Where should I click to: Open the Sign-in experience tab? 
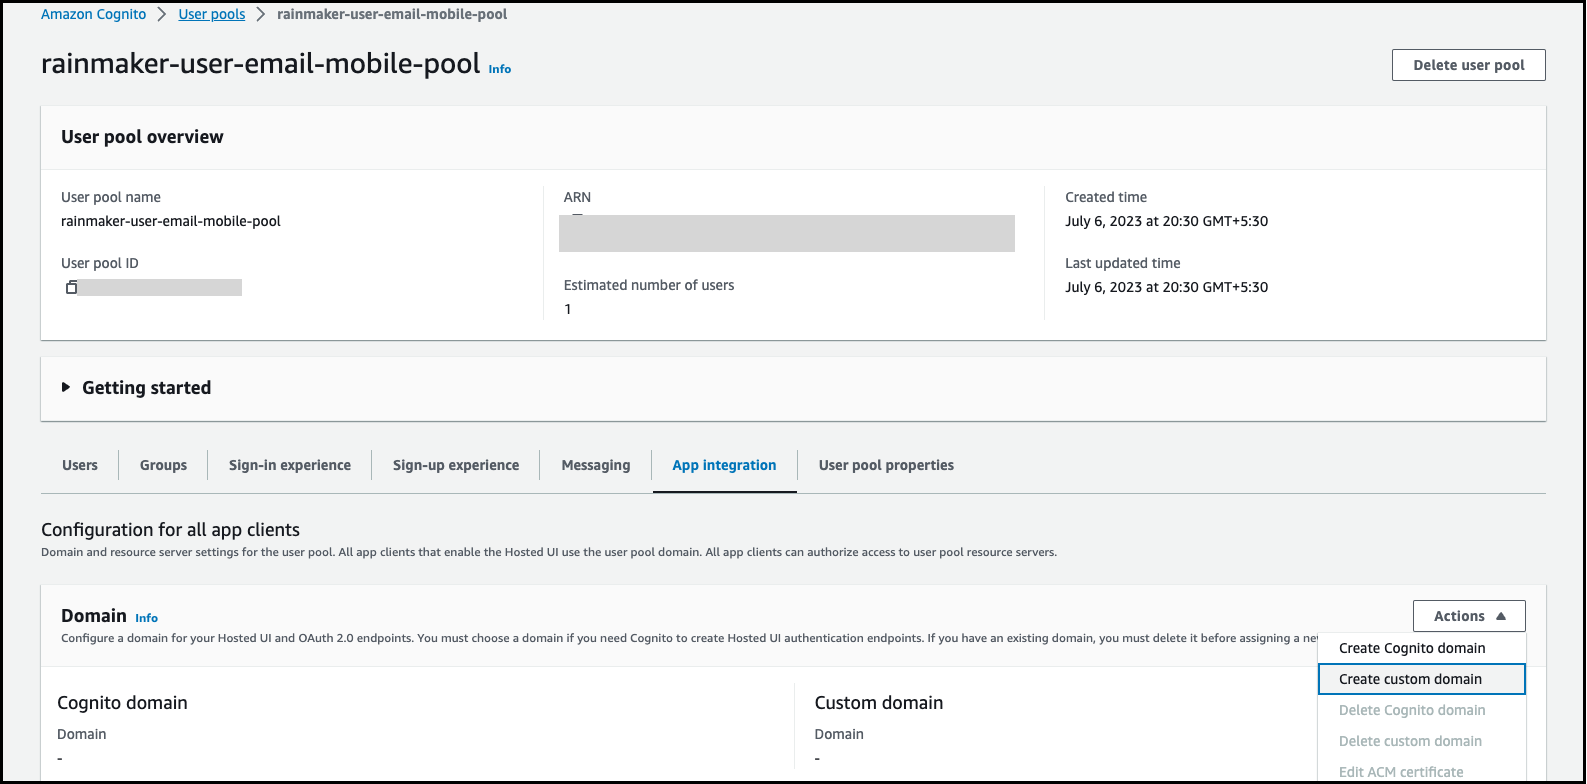(x=290, y=465)
